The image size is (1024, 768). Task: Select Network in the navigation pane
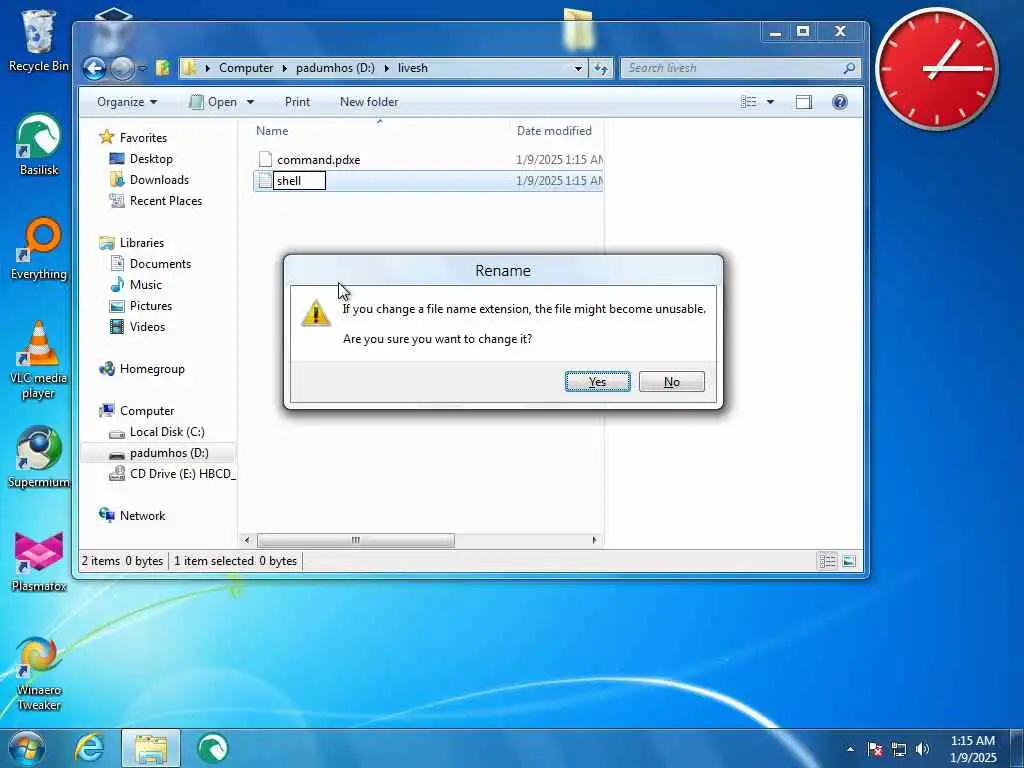[142, 516]
